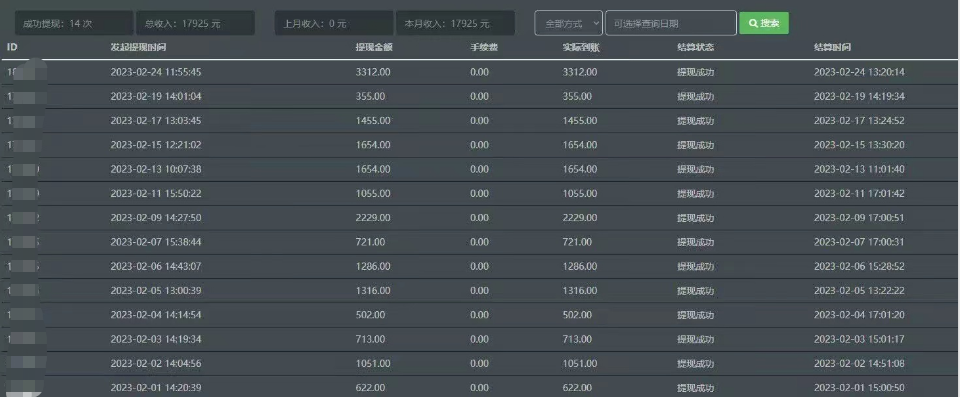The width and height of the screenshot is (960, 397).
Task: Click the 实际到账 column header
Action: point(581,47)
